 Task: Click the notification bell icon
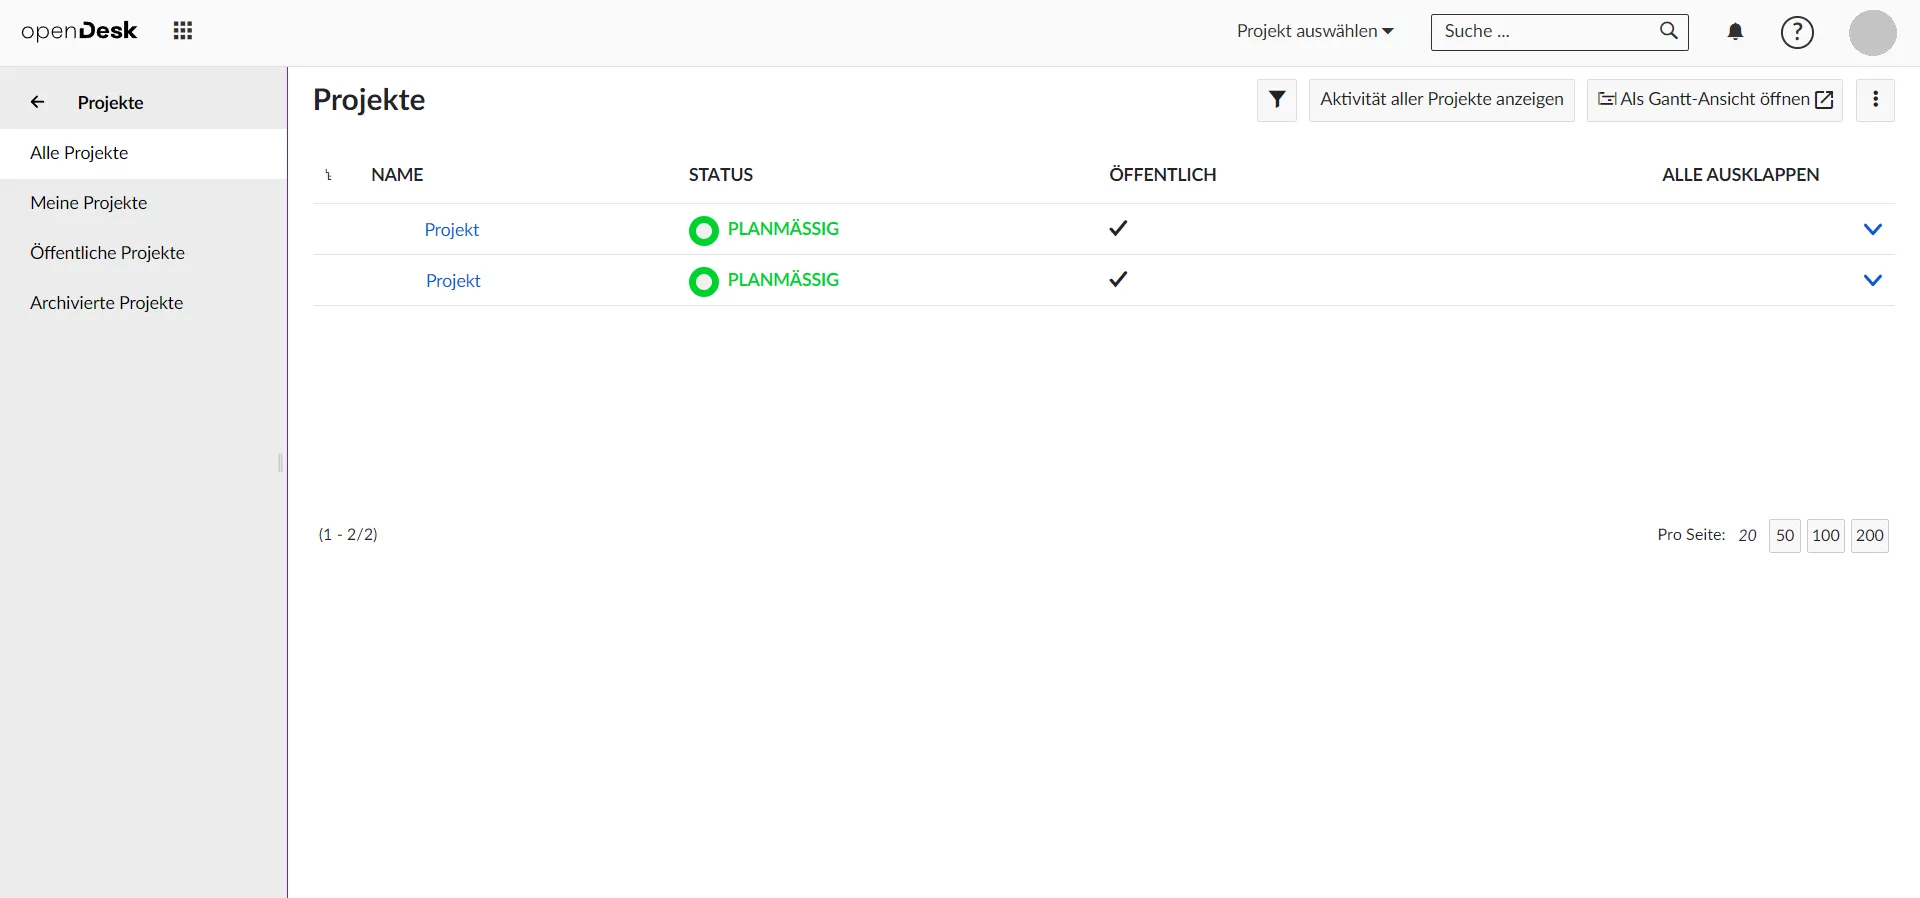1735,32
